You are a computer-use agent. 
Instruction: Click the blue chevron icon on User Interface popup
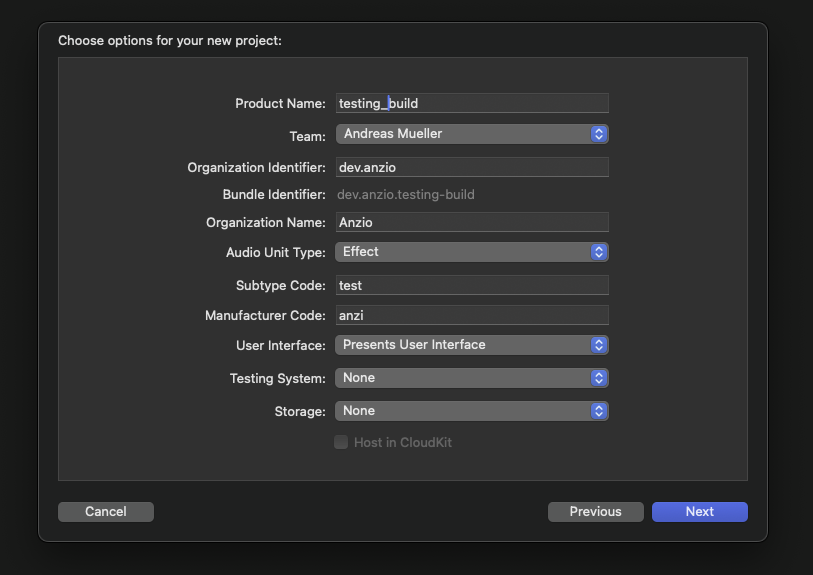tap(599, 345)
